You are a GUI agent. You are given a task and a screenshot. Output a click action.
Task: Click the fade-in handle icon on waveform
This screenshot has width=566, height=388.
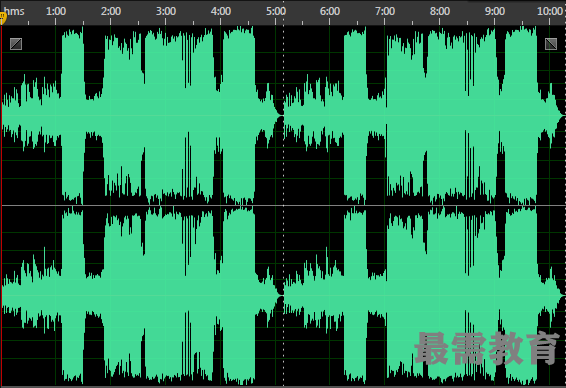point(16,44)
